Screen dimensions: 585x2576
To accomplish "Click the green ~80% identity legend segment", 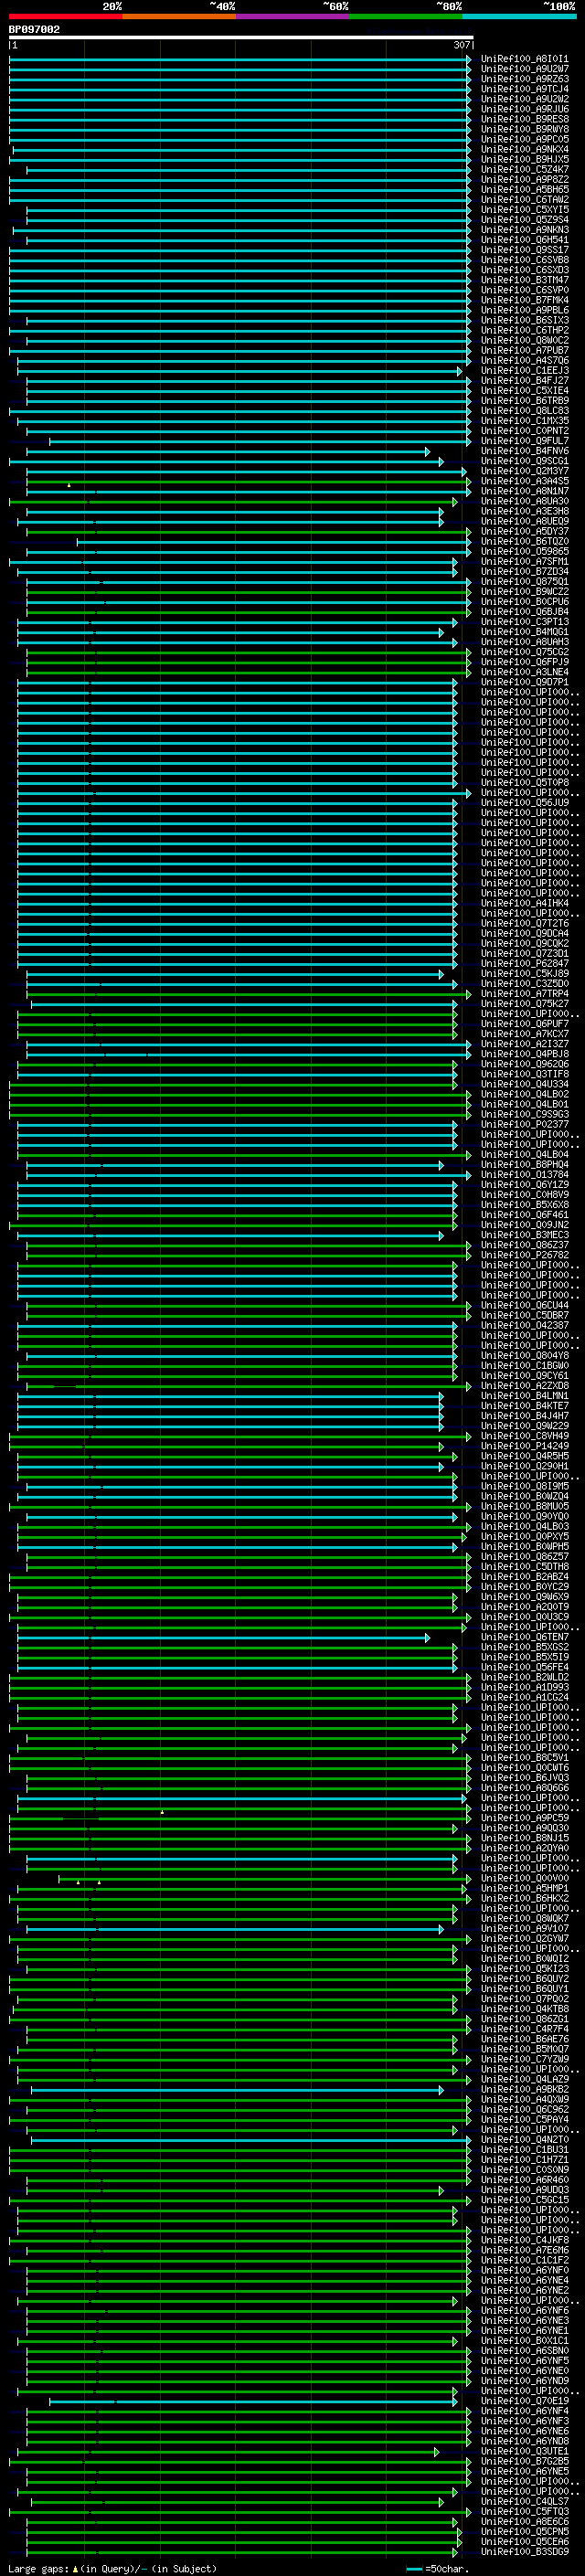I will coord(406,17).
